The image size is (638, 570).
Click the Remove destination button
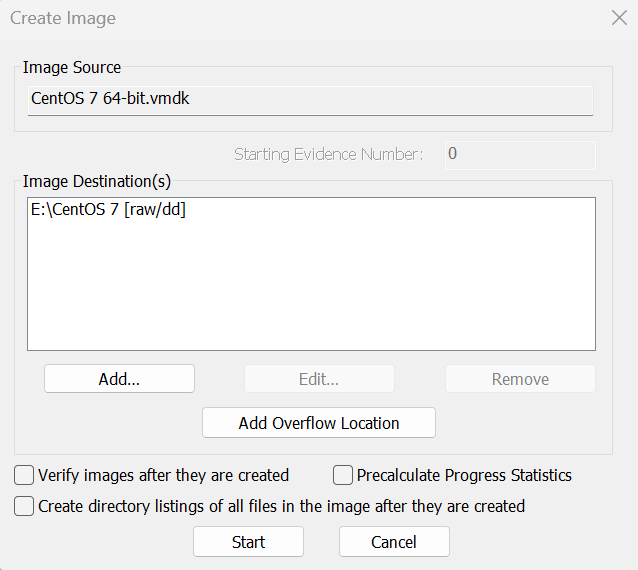(520, 379)
